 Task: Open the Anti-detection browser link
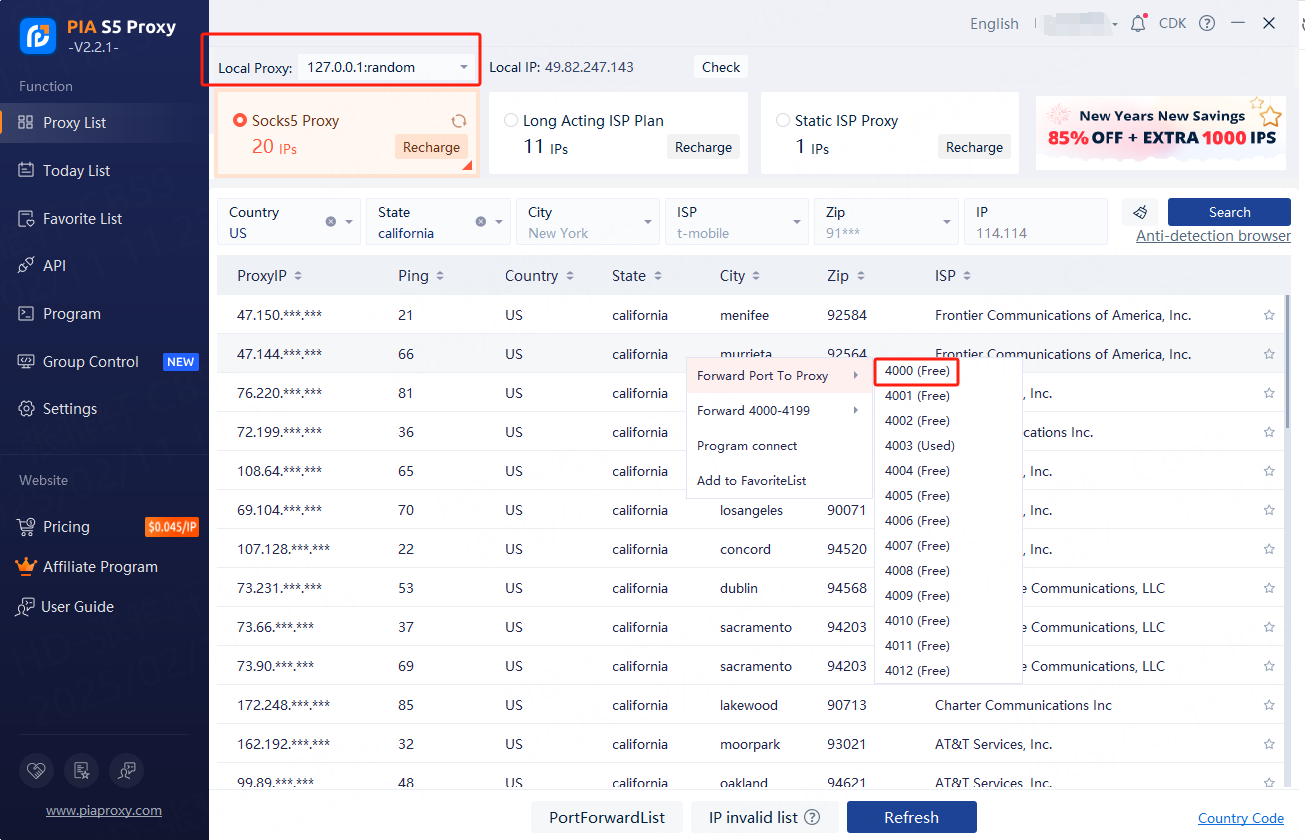click(x=1213, y=236)
